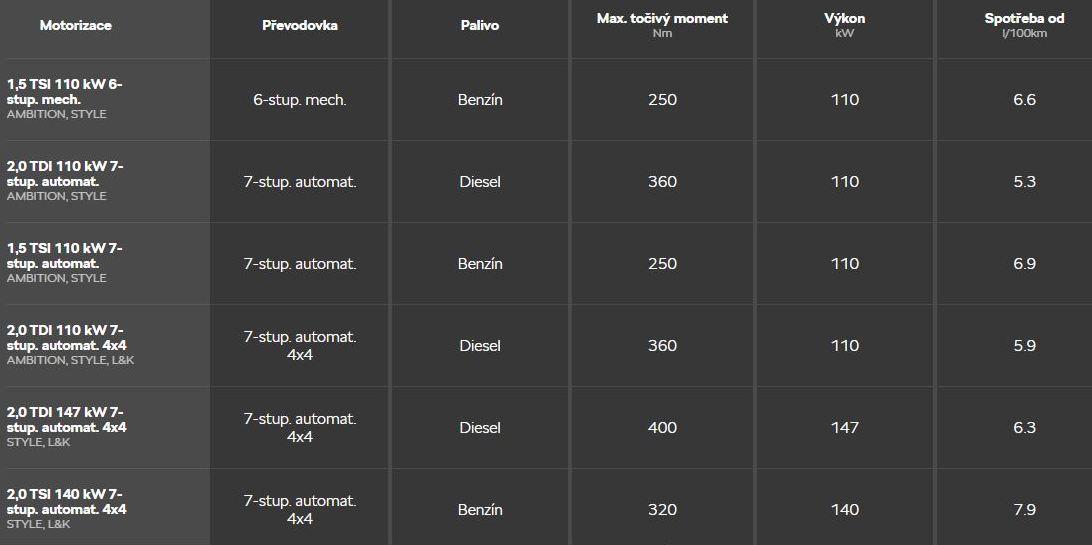Click the Převodovka column header
1092x545 pixels.
coord(300,26)
